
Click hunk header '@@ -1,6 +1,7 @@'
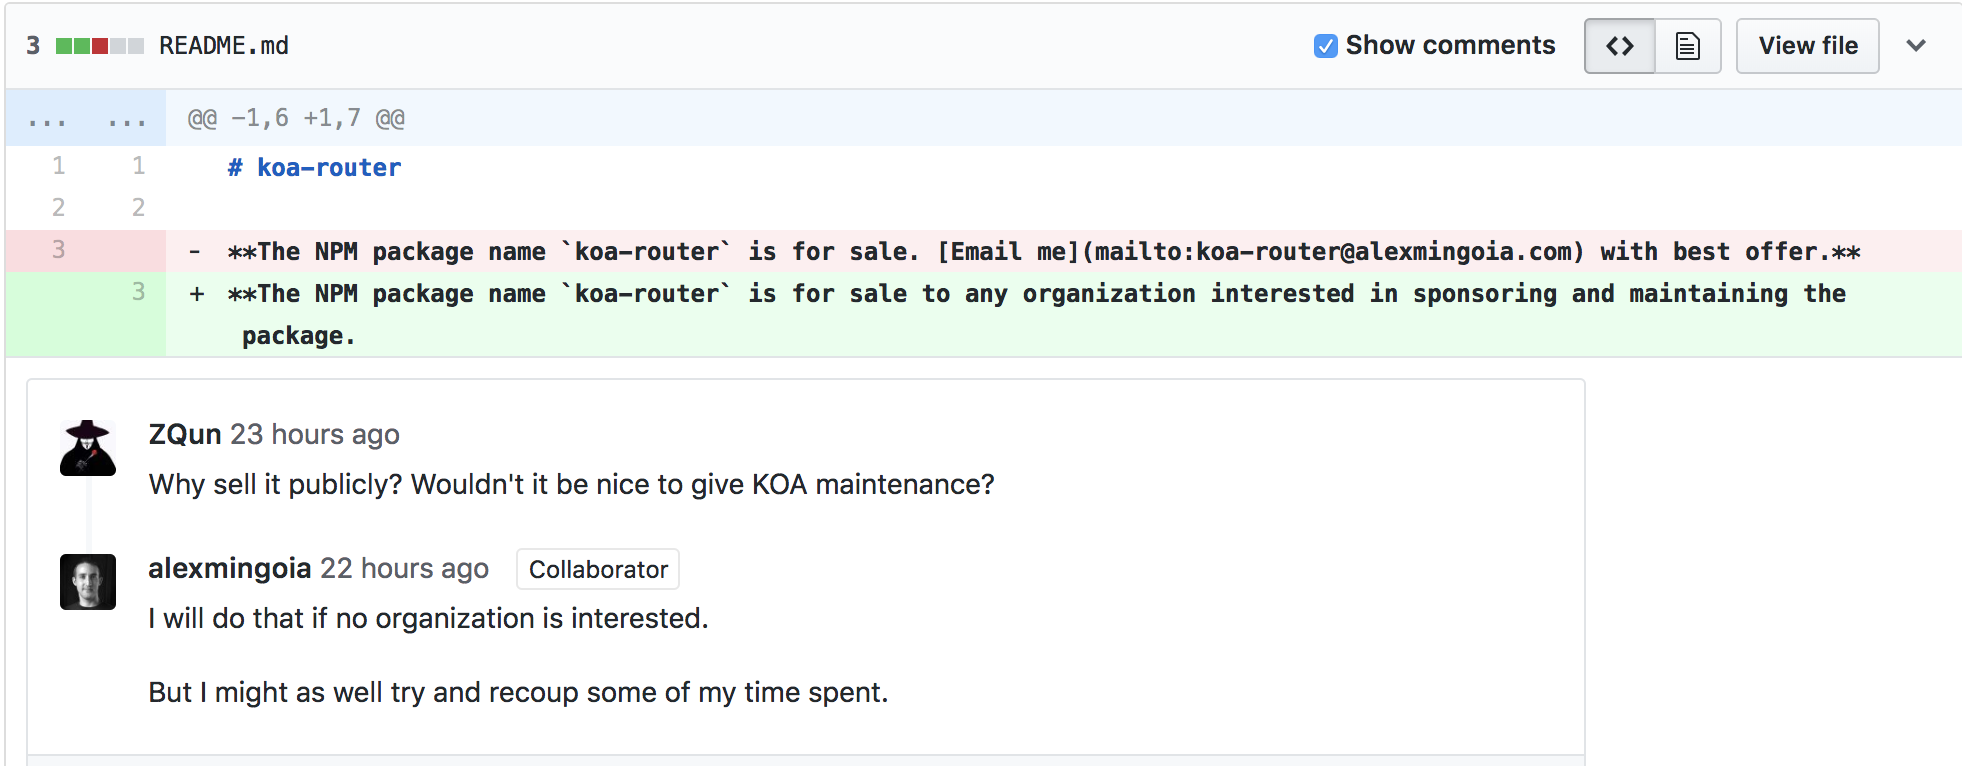(296, 119)
